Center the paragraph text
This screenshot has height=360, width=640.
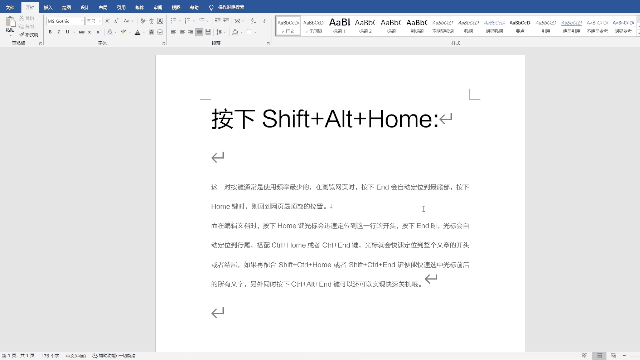182,32
